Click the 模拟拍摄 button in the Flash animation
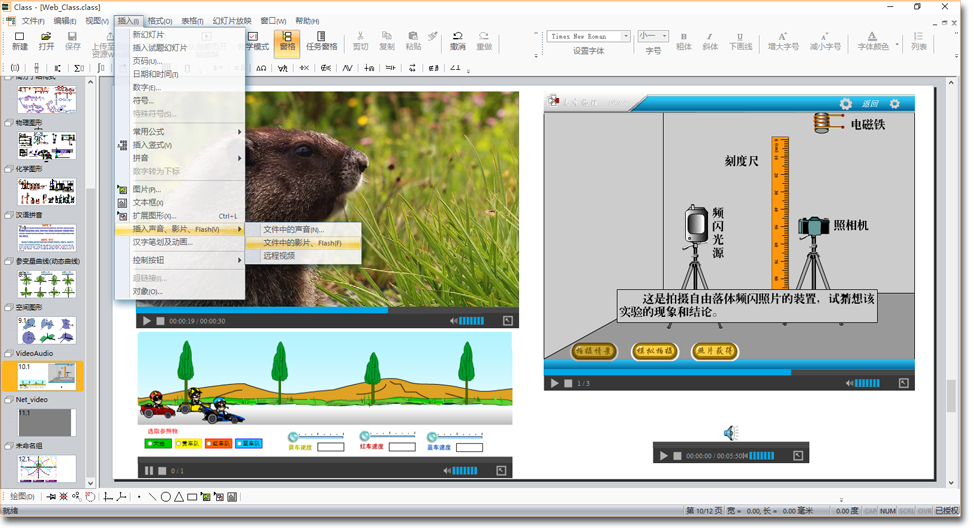This screenshot has width=974, height=530. (x=654, y=351)
